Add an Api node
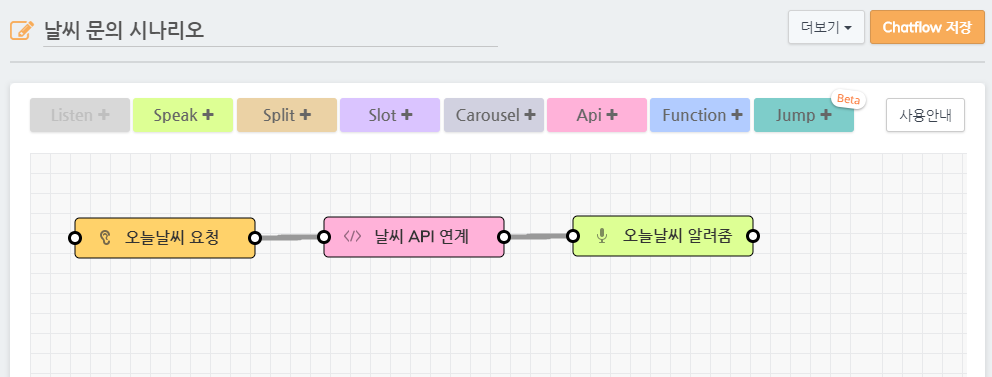The height and width of the screenshot is (377, 992). (597, 115)
